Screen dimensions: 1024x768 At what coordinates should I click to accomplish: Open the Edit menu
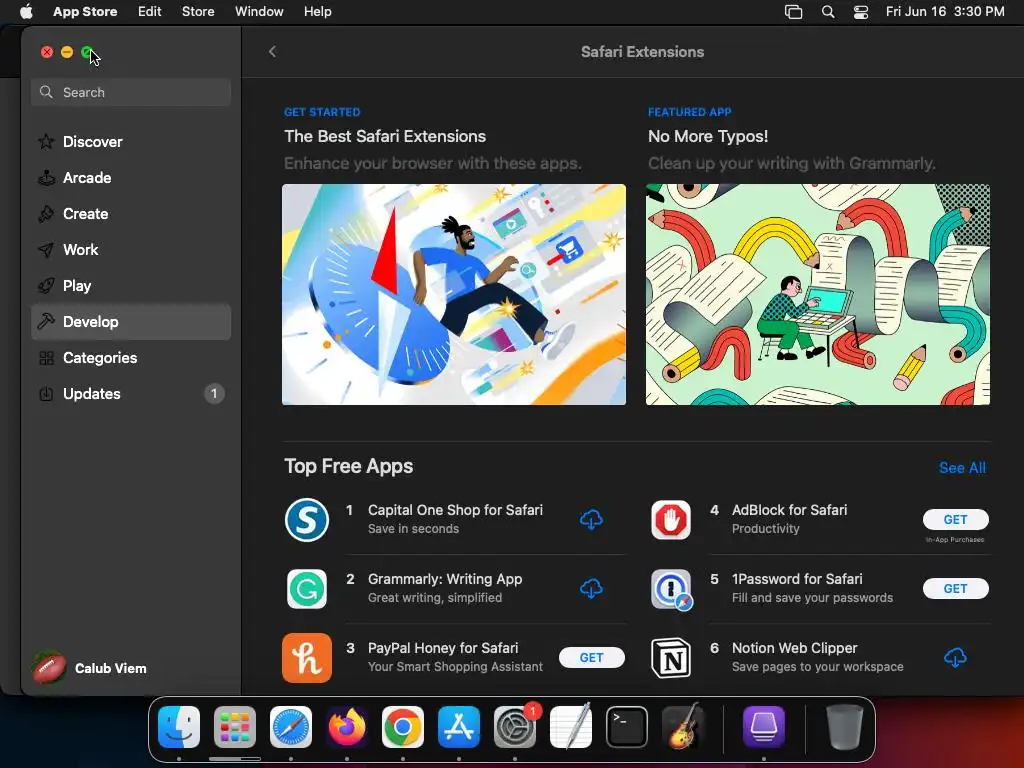(x=150, y=12)
